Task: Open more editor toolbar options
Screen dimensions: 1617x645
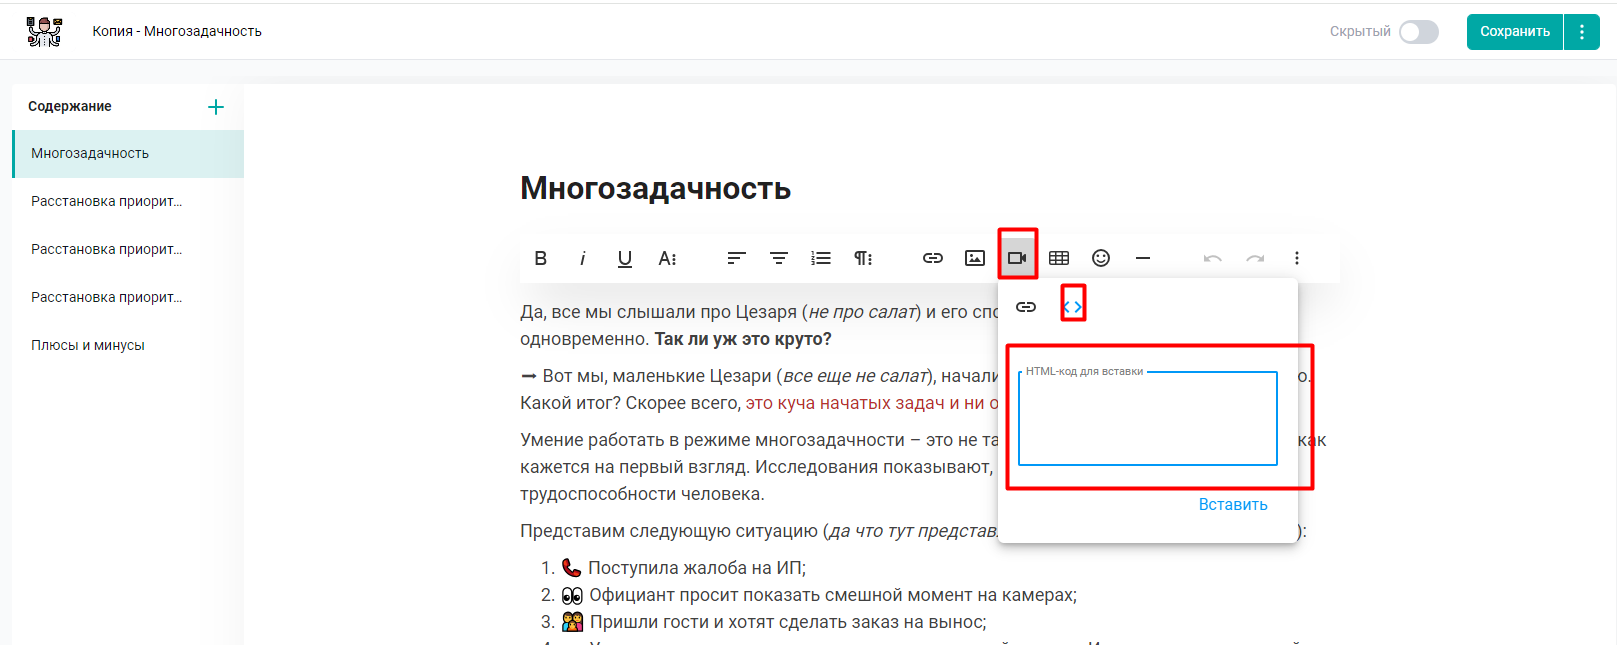Action: 1297,258
